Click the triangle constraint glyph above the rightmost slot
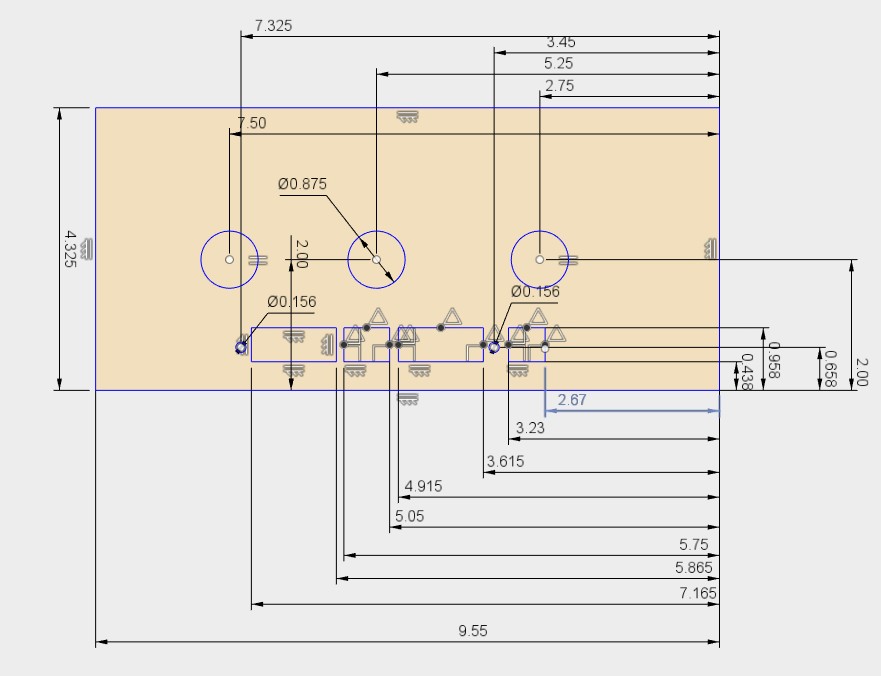881x676 pixels. click(x=537, y=316)
